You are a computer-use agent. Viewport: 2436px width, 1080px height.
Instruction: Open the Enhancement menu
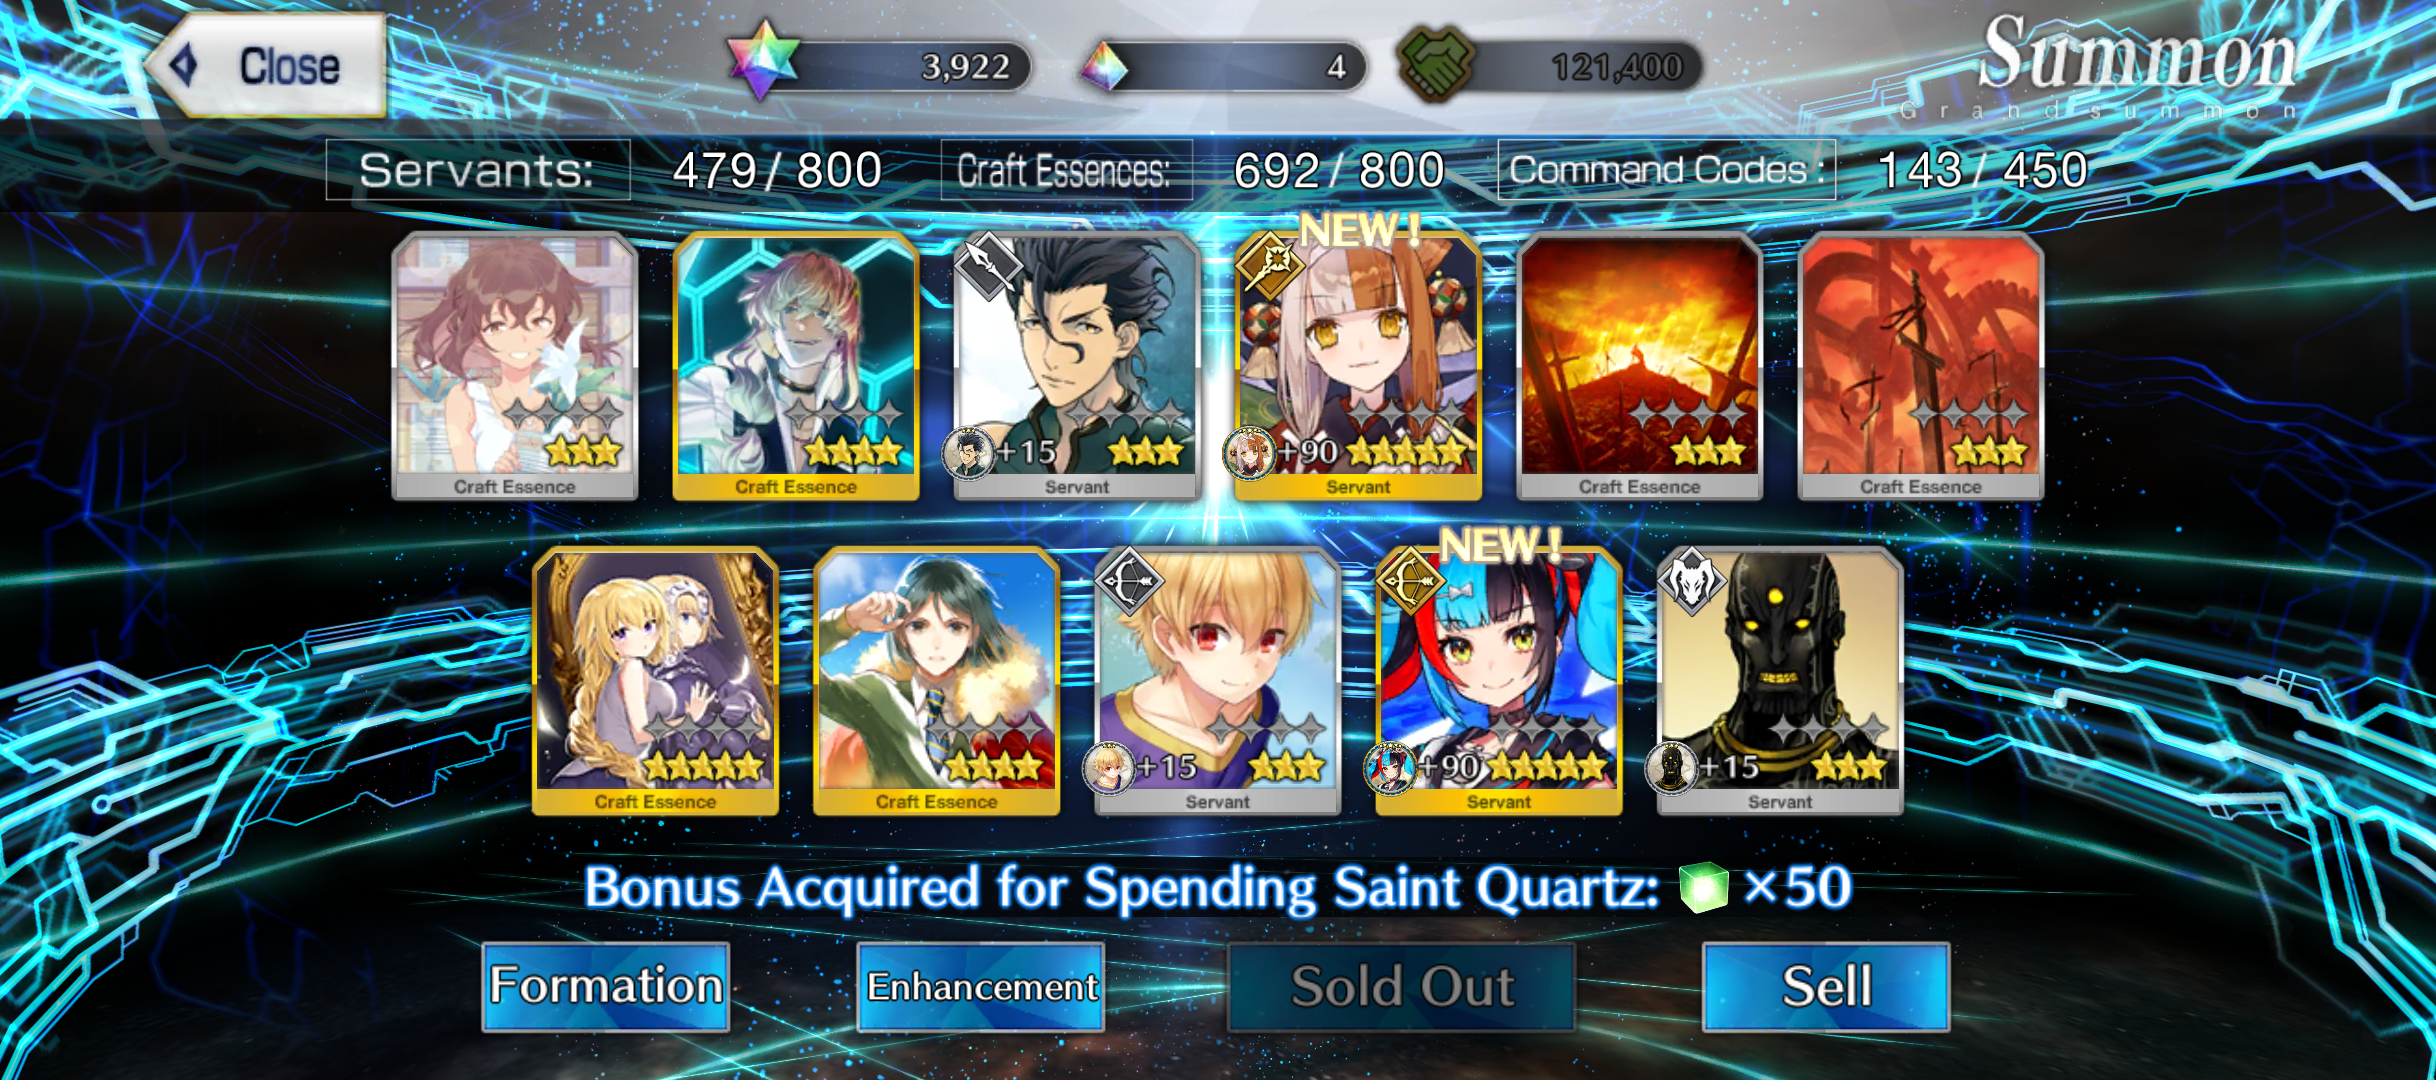pyautogui.click(x=981, y=987)
